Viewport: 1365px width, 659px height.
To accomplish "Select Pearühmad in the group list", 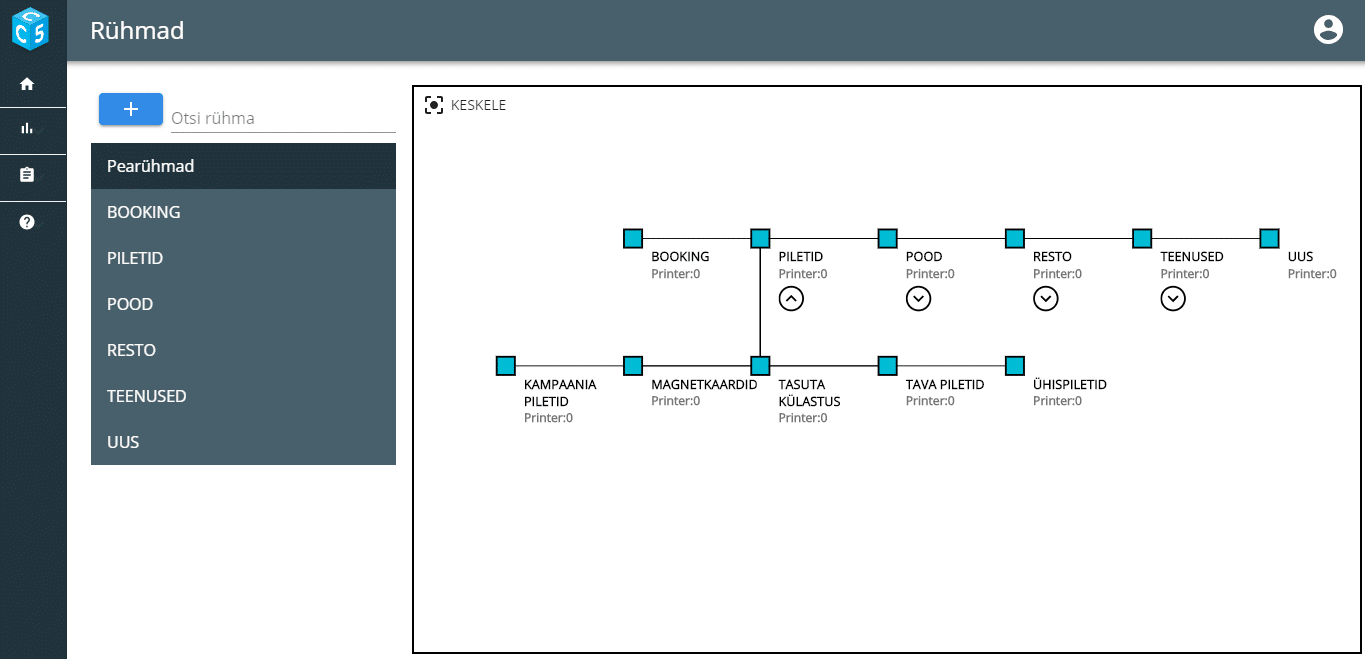I will tap(243, 166).
